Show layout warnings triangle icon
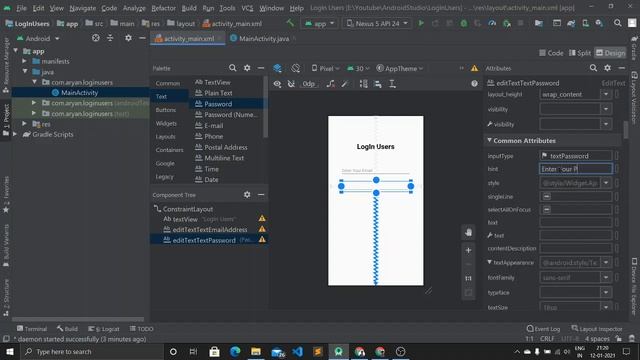 (x=474, y=68)
